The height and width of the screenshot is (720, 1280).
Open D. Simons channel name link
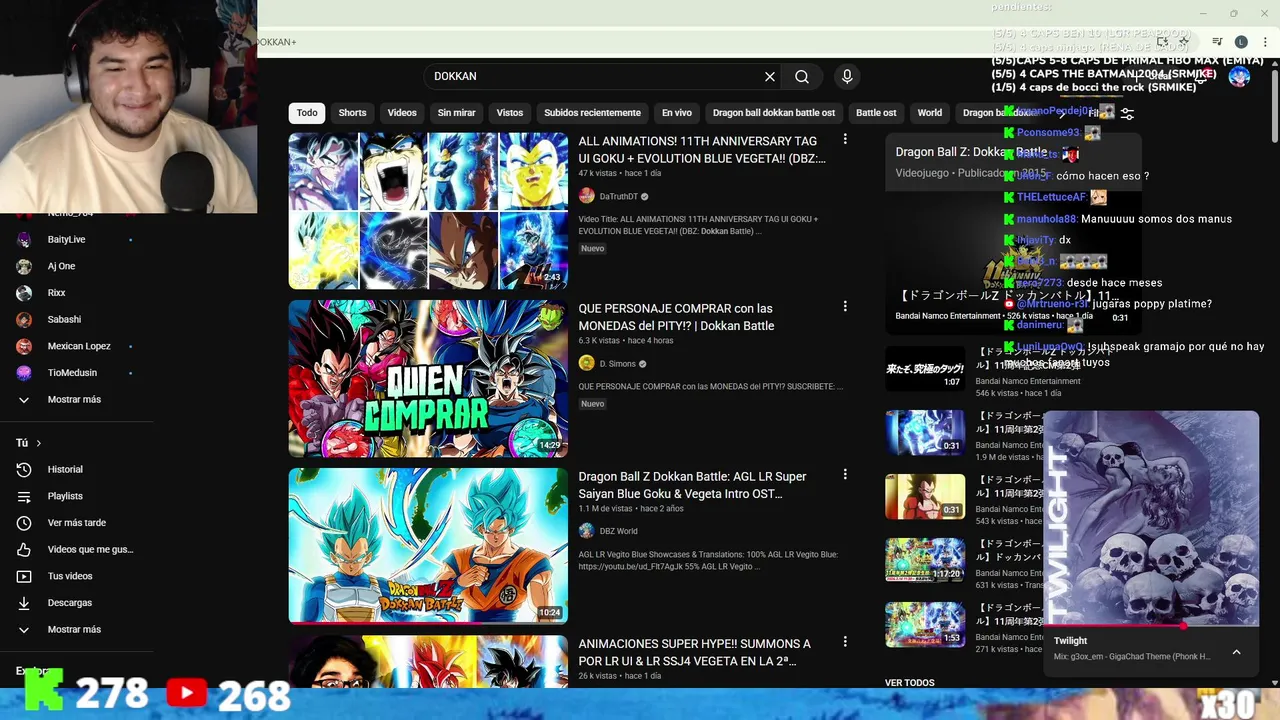pos(617,364)
